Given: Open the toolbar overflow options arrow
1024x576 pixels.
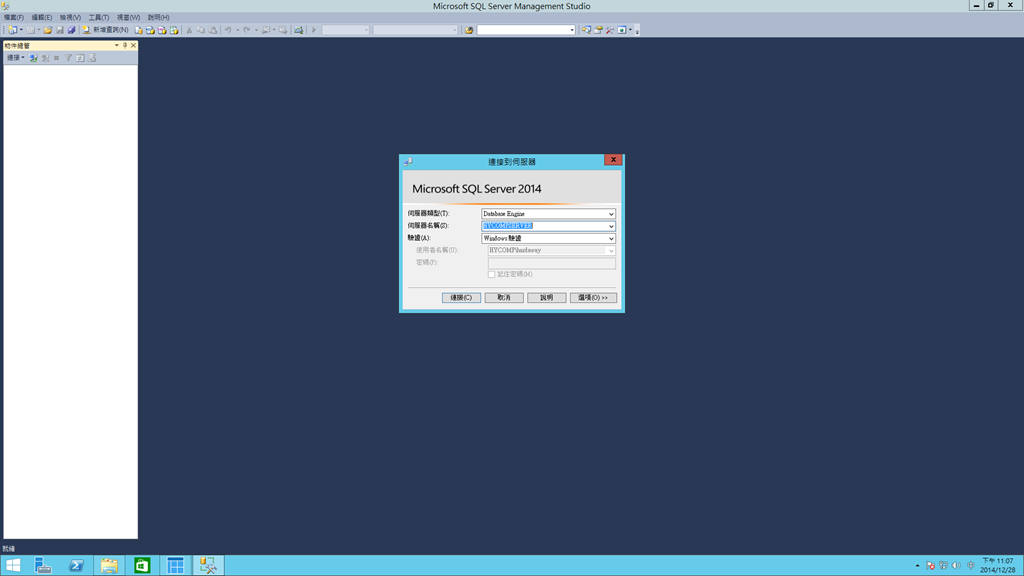Looking at the screenshot, I should [x=637, y=31].
